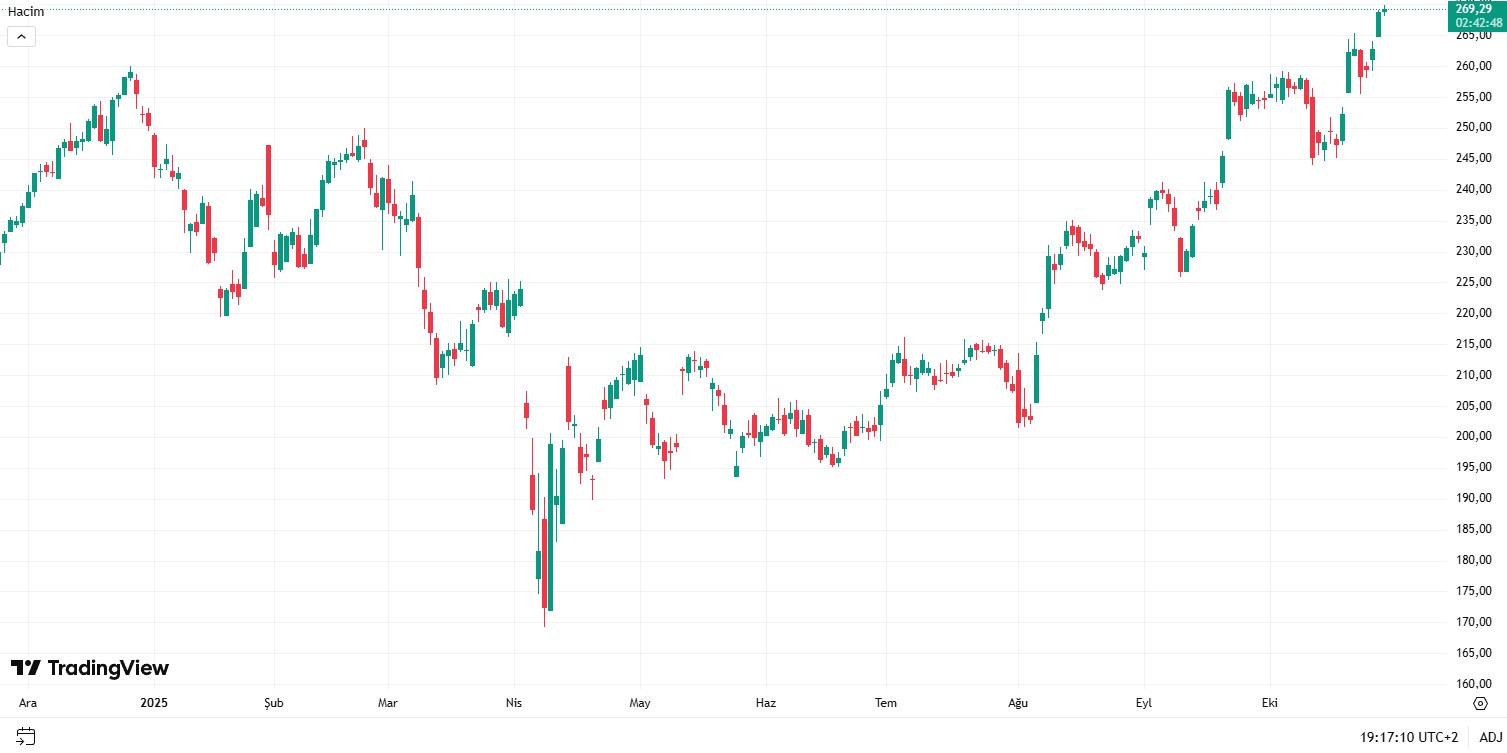Open the go-to-date calendar icon

pos(26,737)
